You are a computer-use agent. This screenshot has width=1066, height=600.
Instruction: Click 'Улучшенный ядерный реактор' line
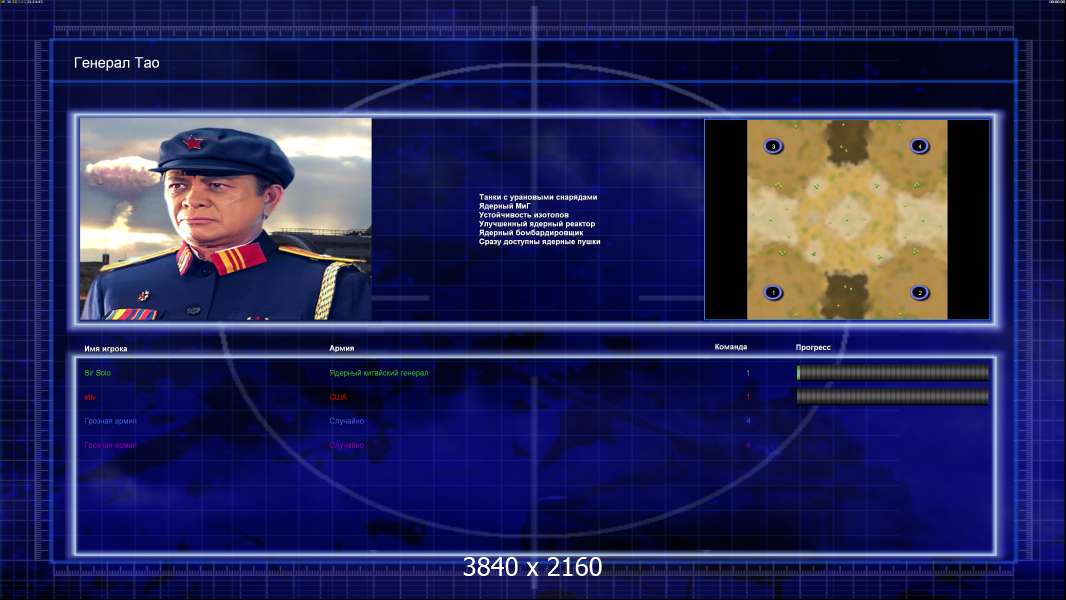click(x=536, y=224)
